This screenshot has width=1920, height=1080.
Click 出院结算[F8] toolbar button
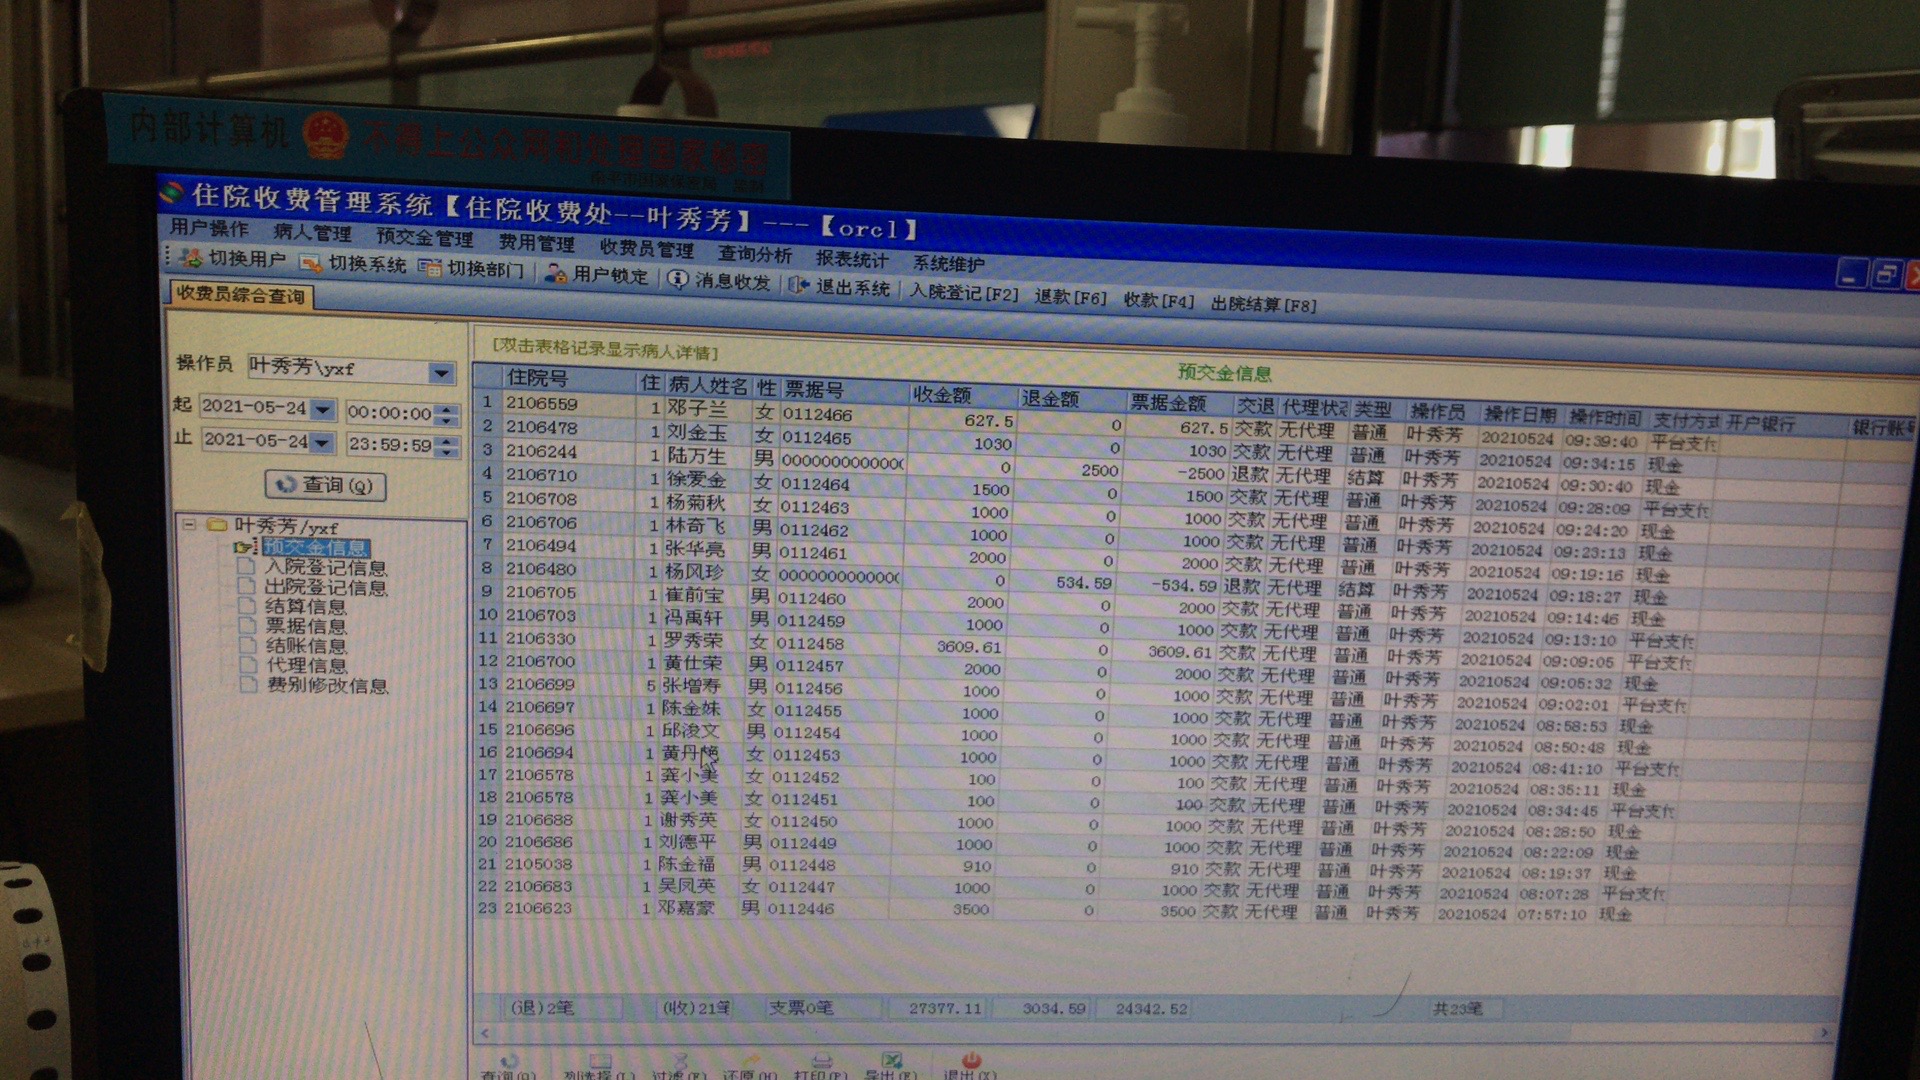click(1263, 303)
